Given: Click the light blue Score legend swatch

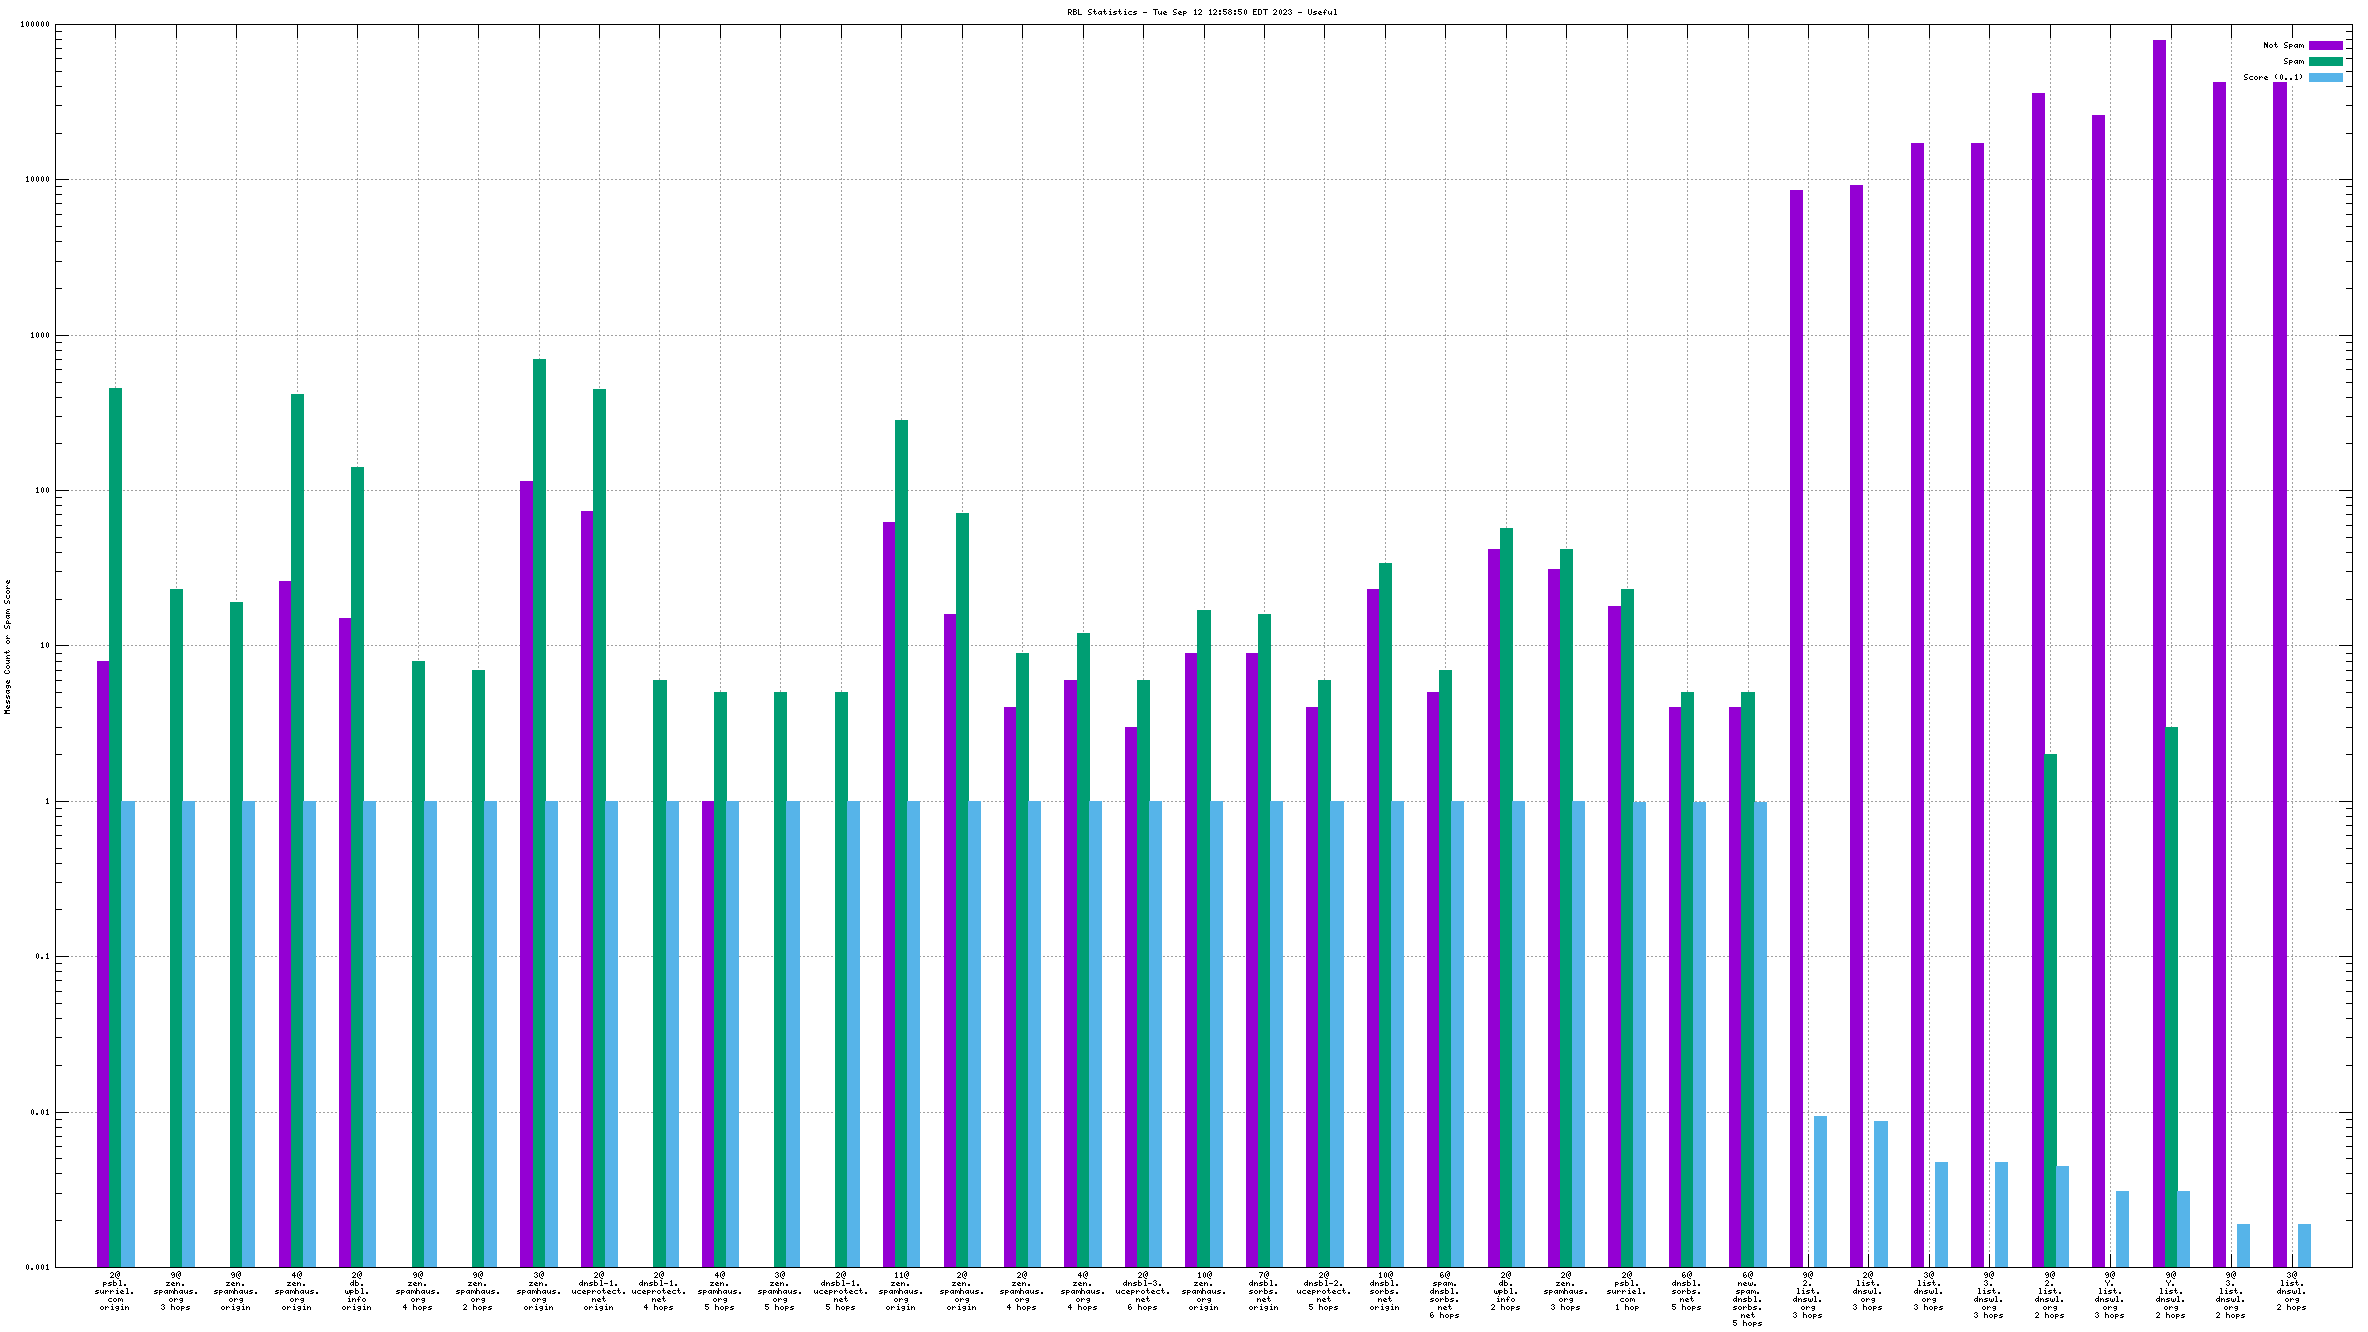Looking at the screenshot, I should 2325,77.
